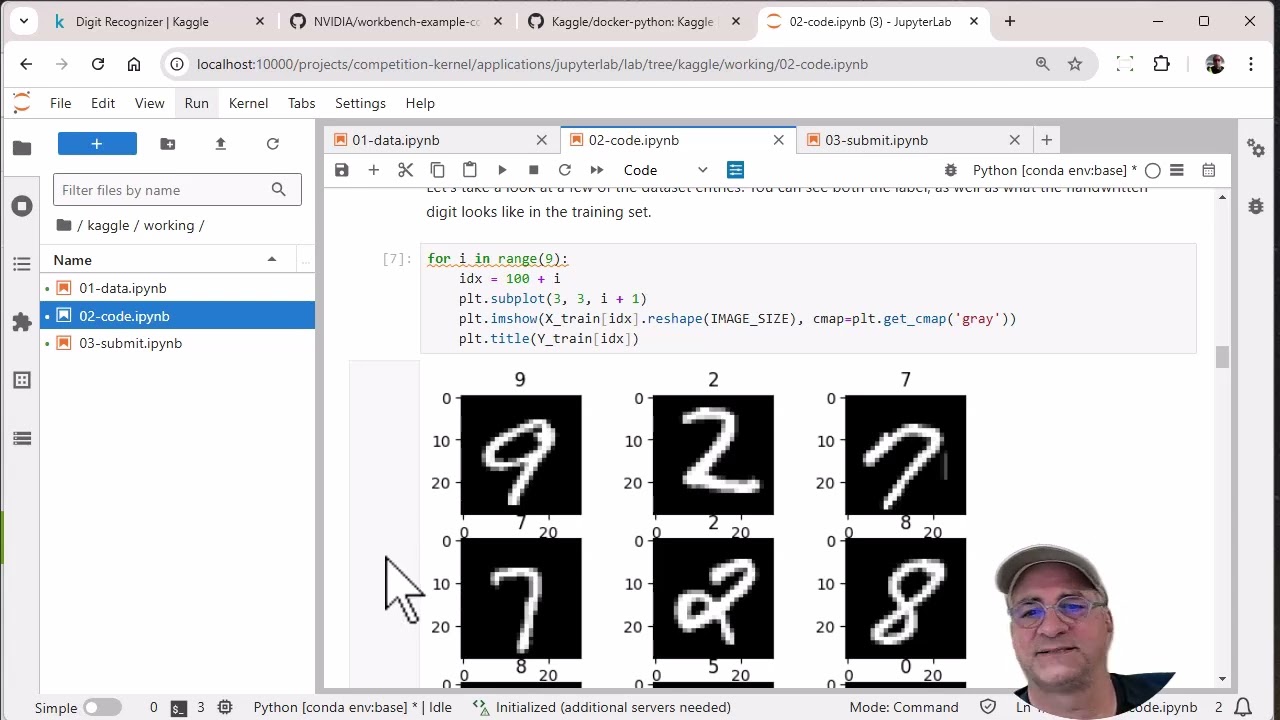
Task: Open the extension manager puzzle icon
Action: pyautogui.click(x=22, y=322)
